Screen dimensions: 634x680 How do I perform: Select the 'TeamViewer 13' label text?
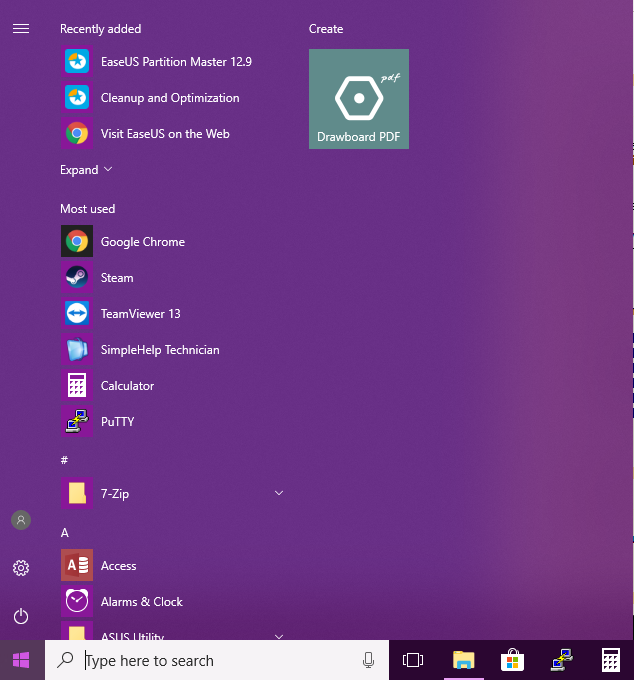pyautogui.click(x=141, y=314)
